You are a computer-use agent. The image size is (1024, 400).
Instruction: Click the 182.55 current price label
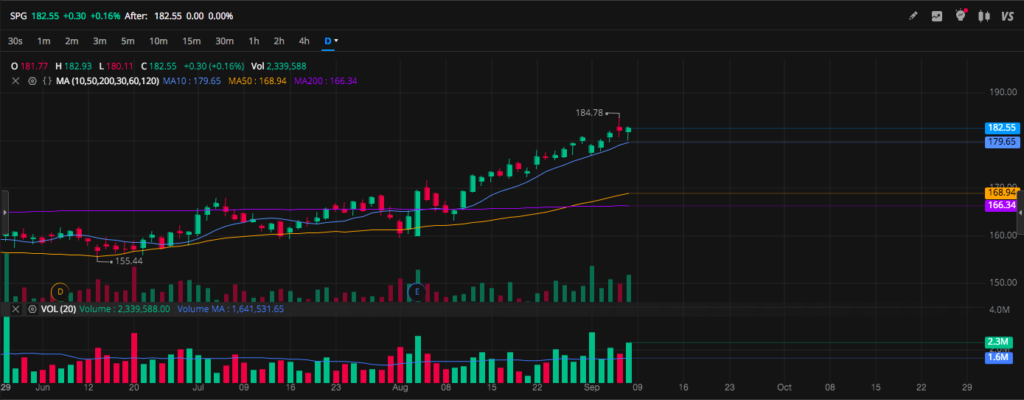pyautogui.click(x=1001, y=128)
